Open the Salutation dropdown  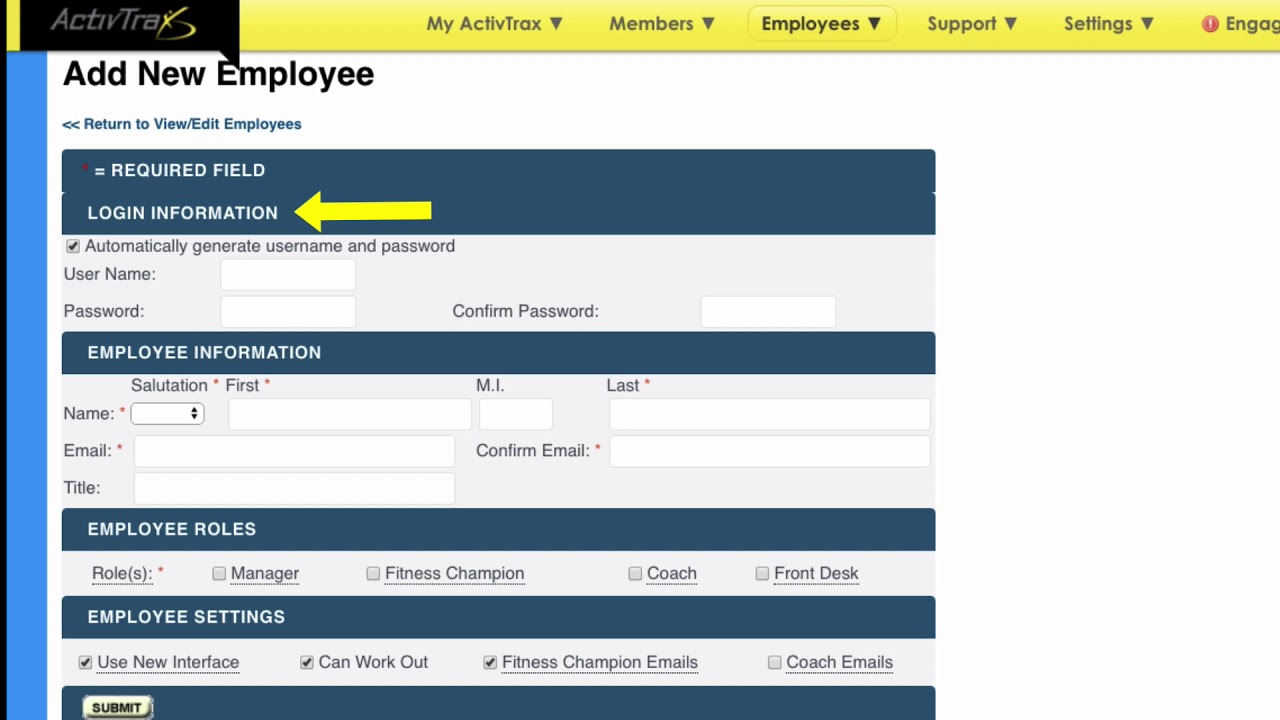[167, 413]
